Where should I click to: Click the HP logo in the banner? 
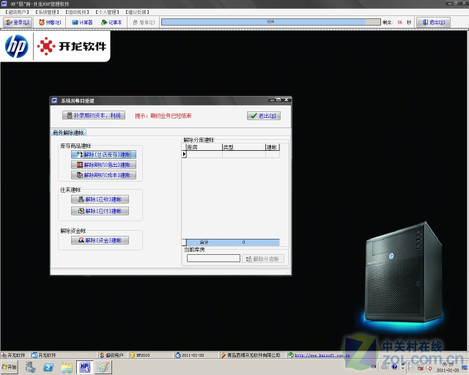17,46
